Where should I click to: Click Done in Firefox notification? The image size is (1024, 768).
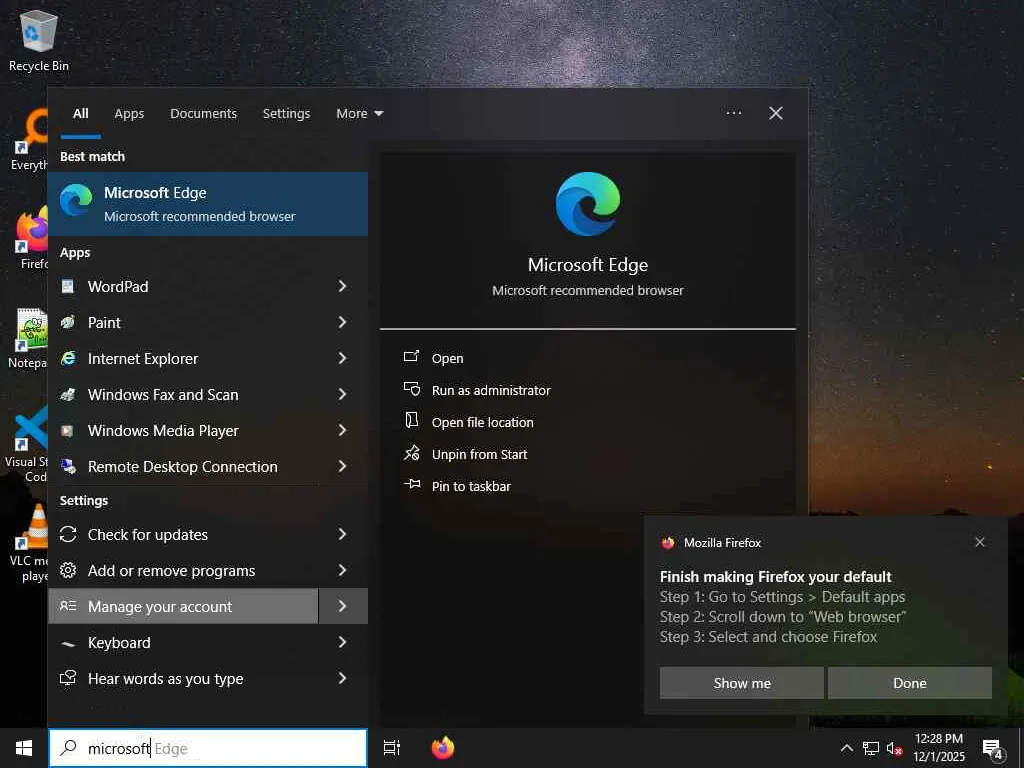(x=910, y=683)
